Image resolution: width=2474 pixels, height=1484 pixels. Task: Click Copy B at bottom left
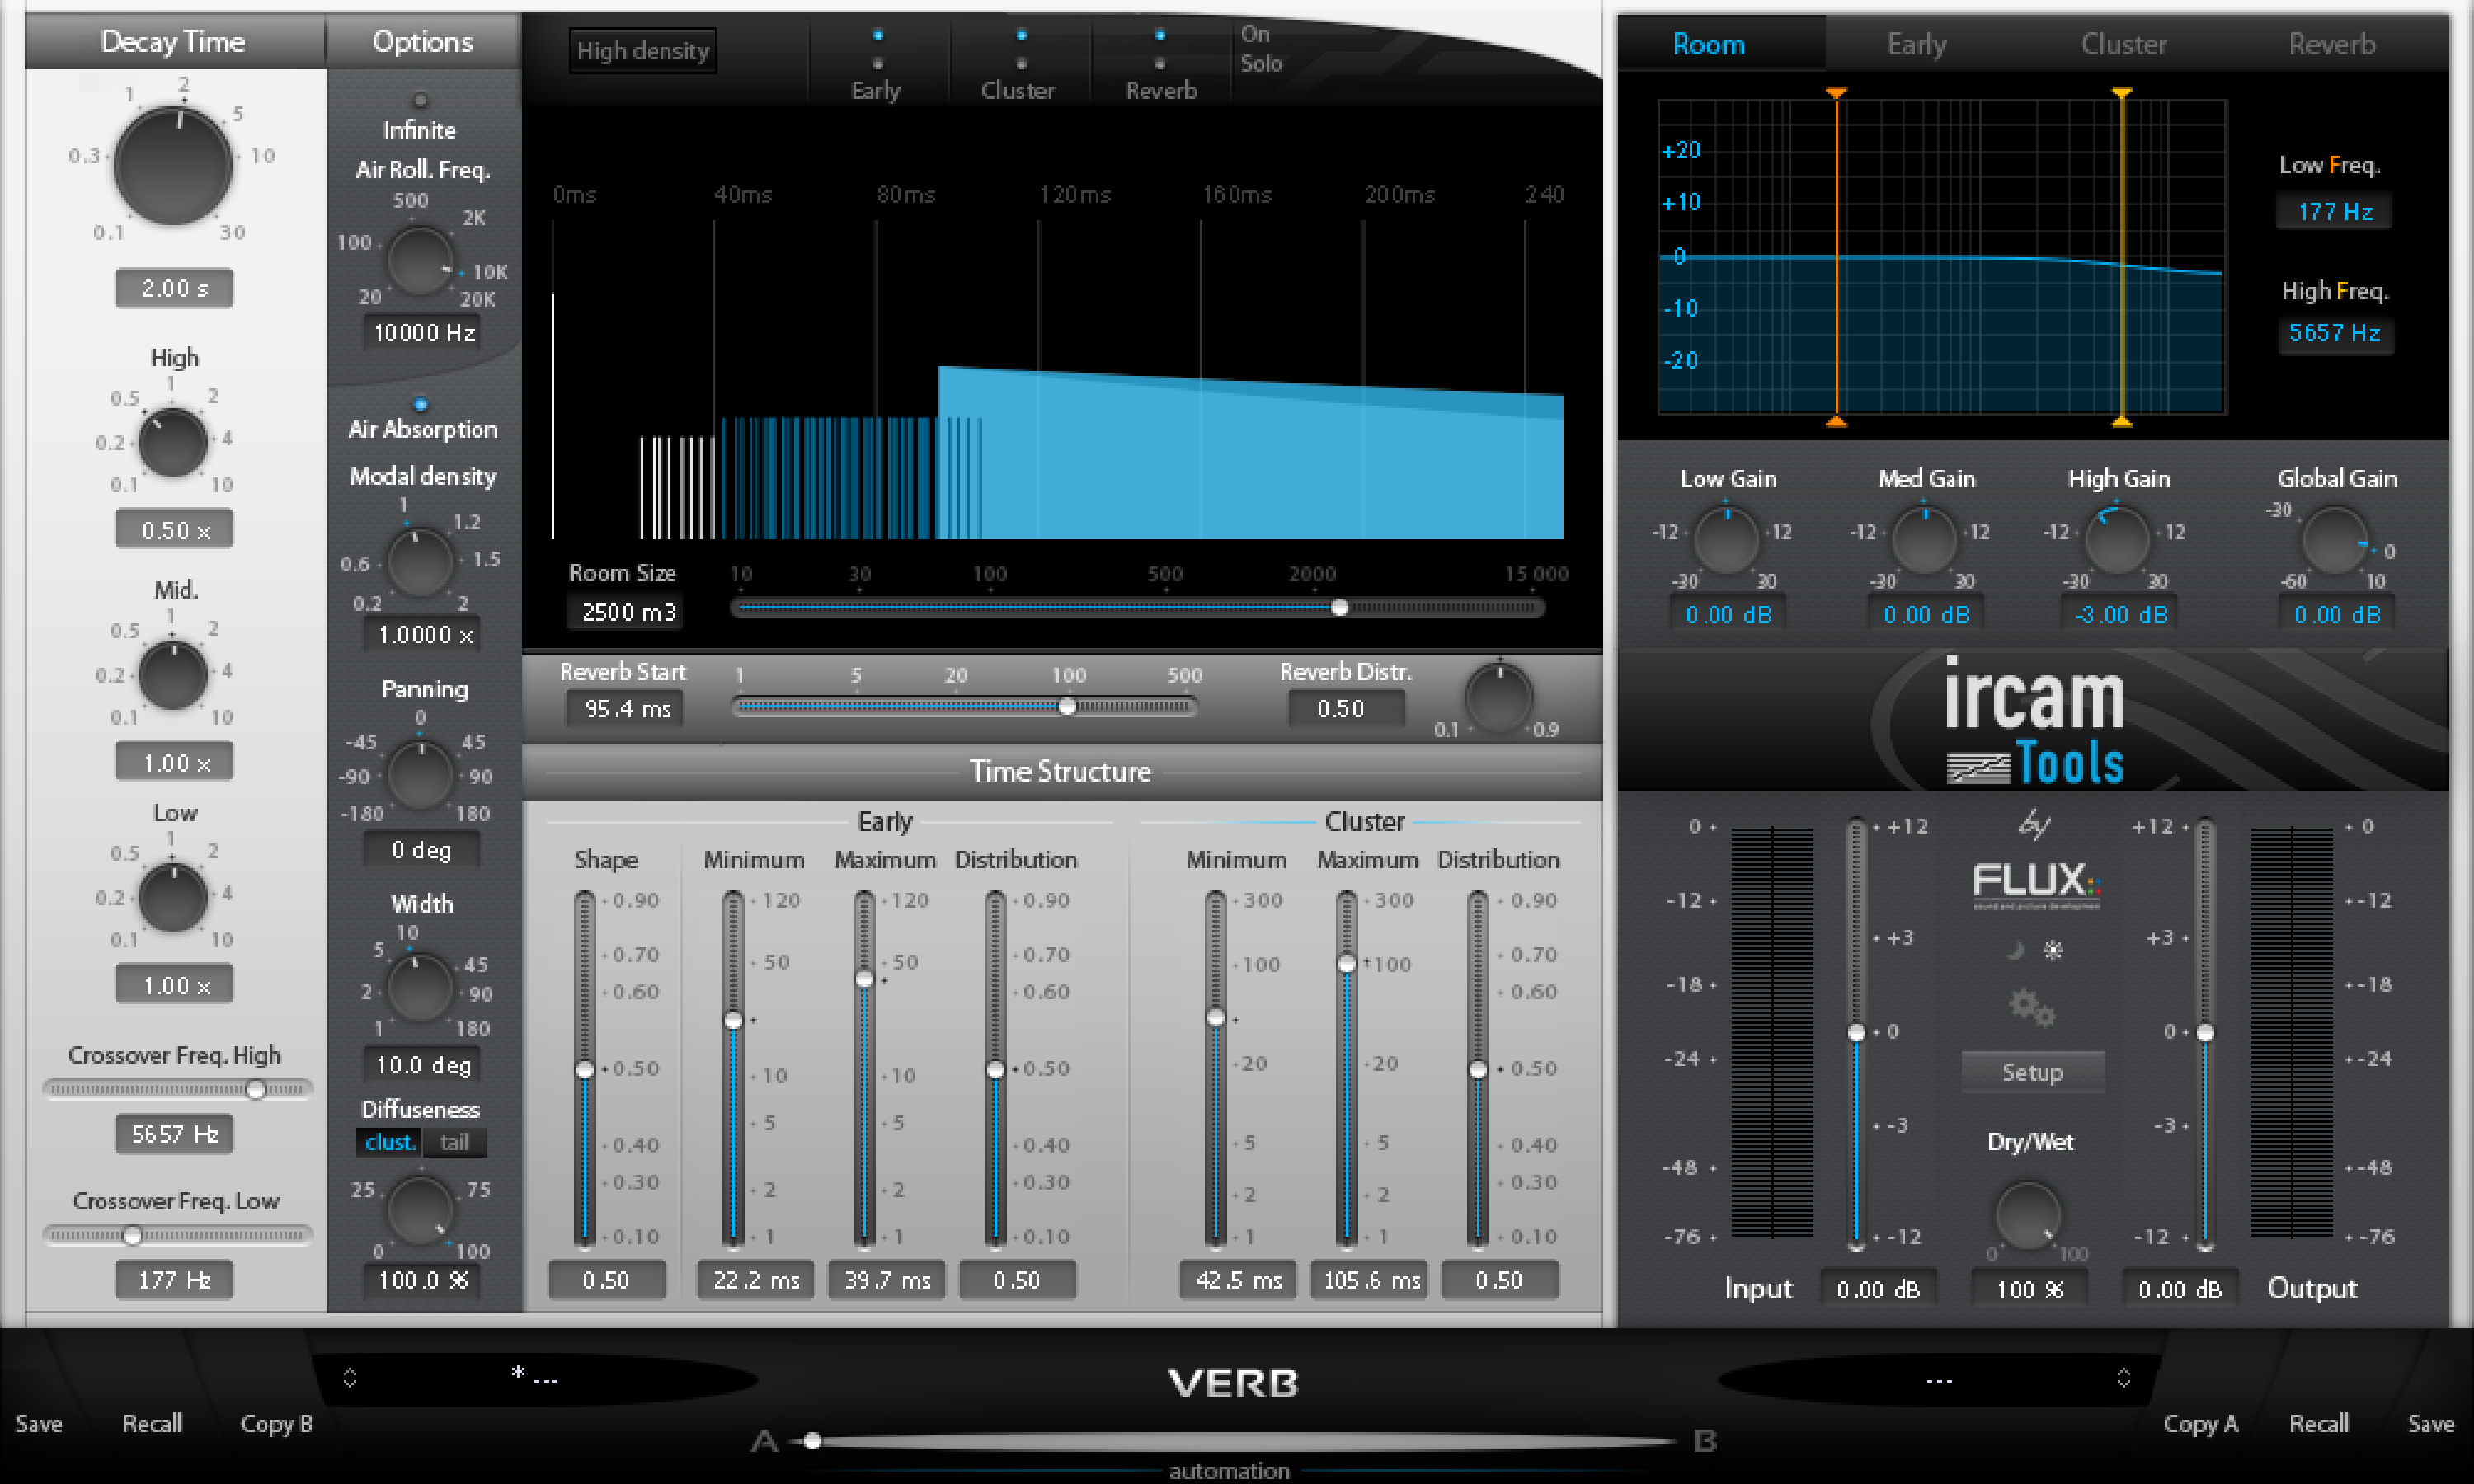coord(276,1423)
